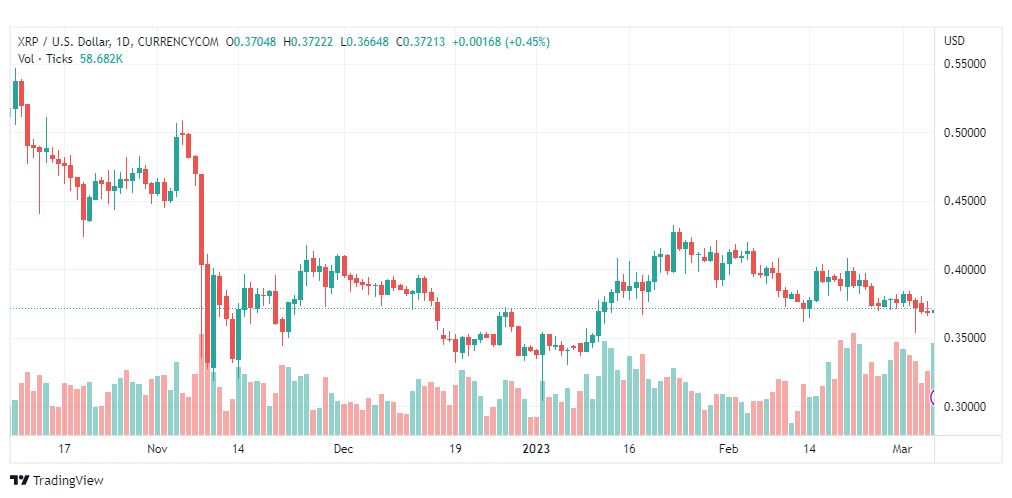1012x498 pixels.
Task: Open the USD currency selector
Action: (x=955, y=41)
